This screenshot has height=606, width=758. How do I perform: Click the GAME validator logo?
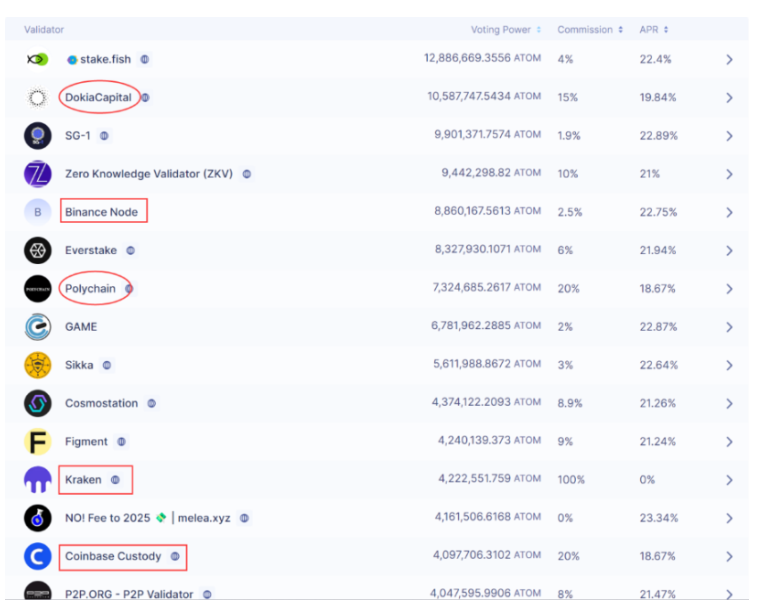[38, 327]
